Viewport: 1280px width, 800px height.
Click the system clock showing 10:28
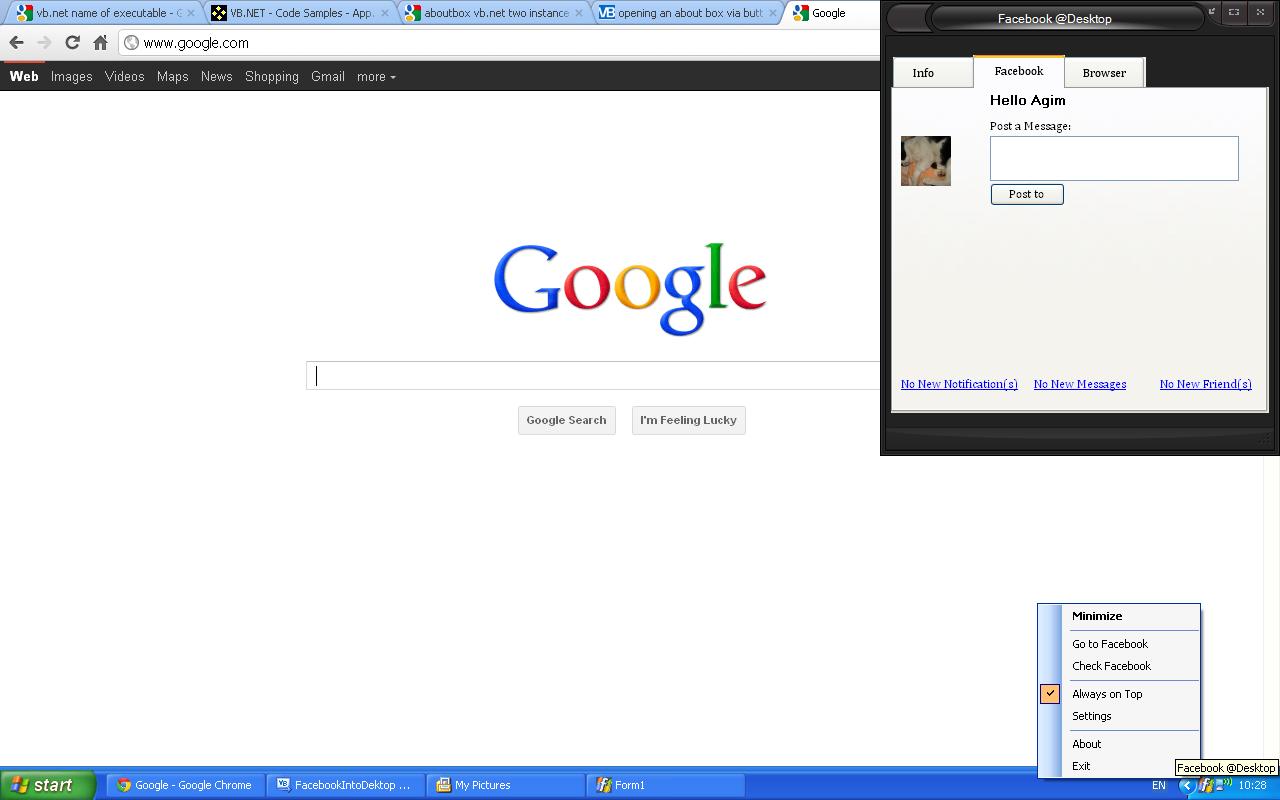(1252, 786)
